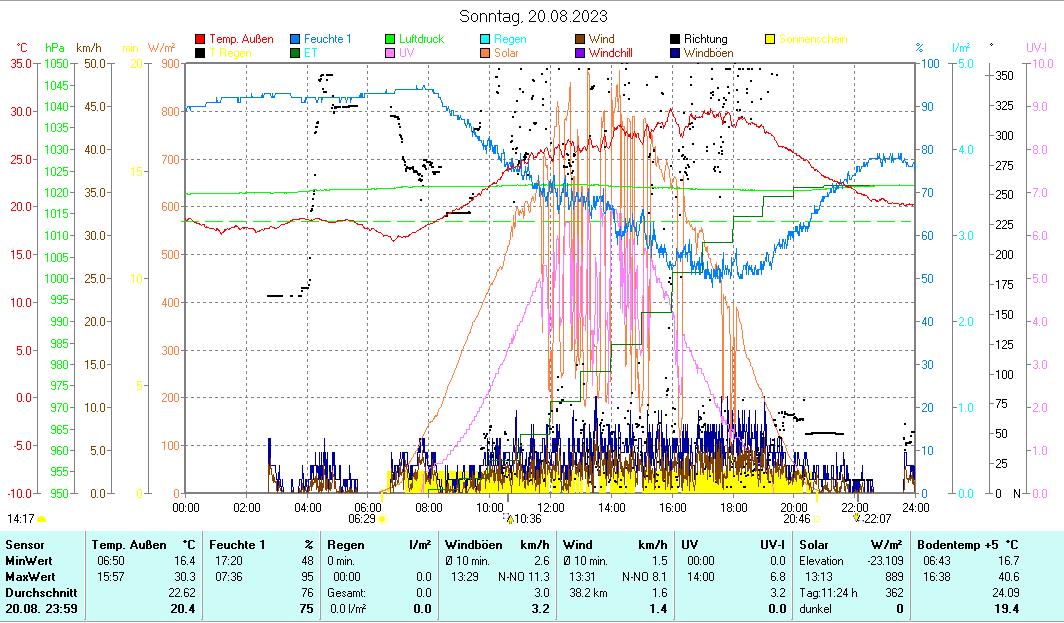Click the 22:07 marker below time axis
This screenshot has height=623, width=1064.
[x=856, y=519]
